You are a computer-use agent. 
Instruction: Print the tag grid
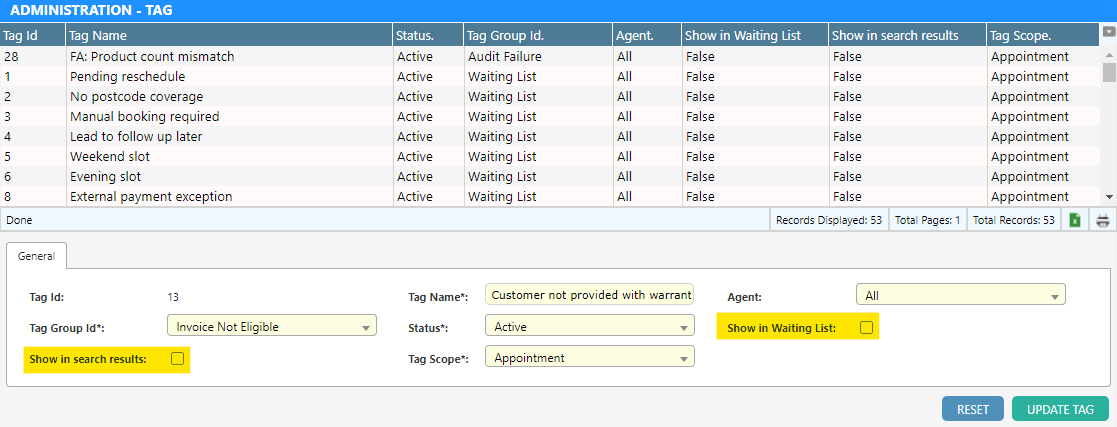[1103, 220]
